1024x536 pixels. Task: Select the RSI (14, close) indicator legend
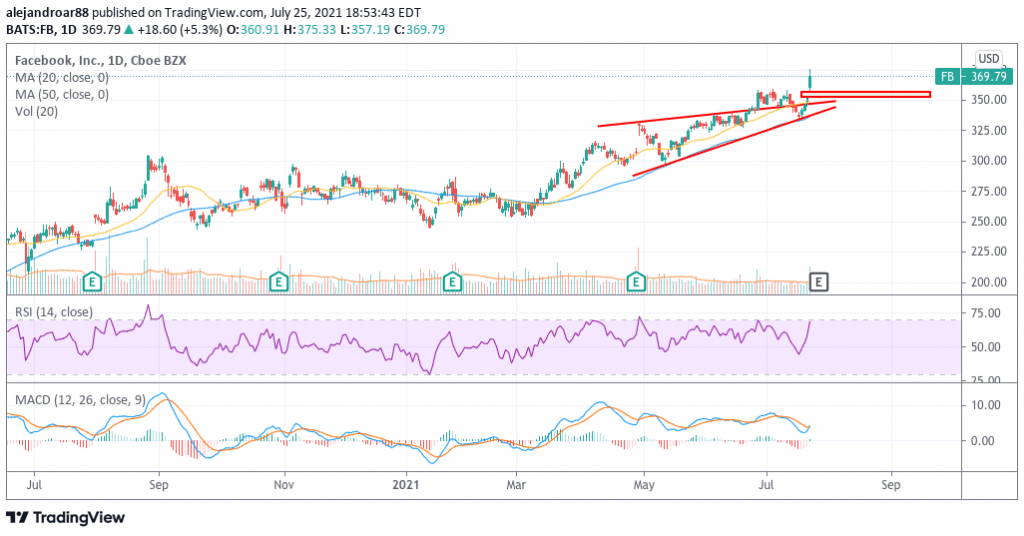pyautogui.click(x=54, y=312)
